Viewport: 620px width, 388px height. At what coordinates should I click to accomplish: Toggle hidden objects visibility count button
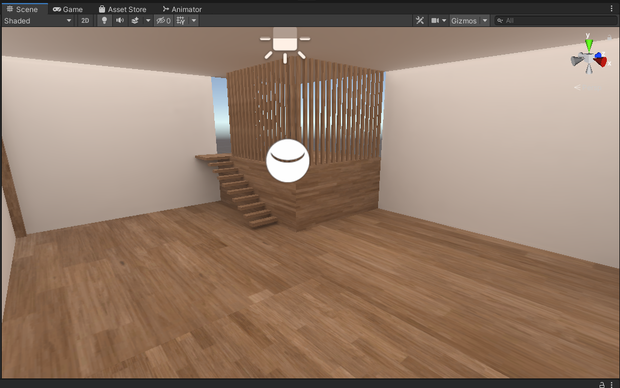point(163,21)
